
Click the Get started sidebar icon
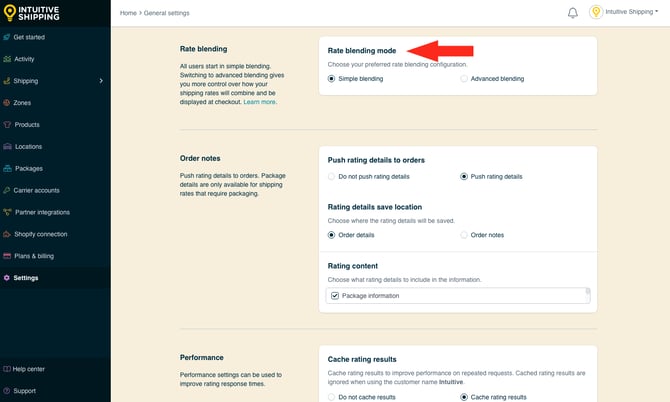click(x=8, y=37)
